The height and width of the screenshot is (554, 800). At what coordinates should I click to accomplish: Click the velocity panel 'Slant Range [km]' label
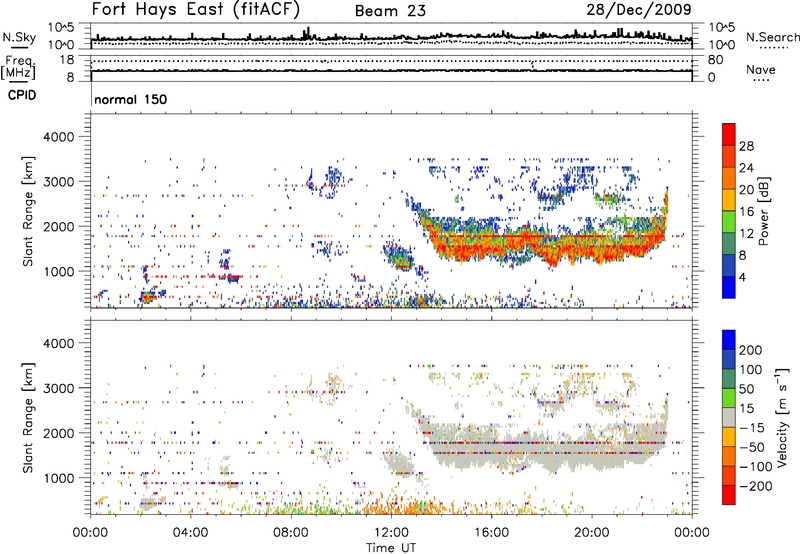pos(28,417)
